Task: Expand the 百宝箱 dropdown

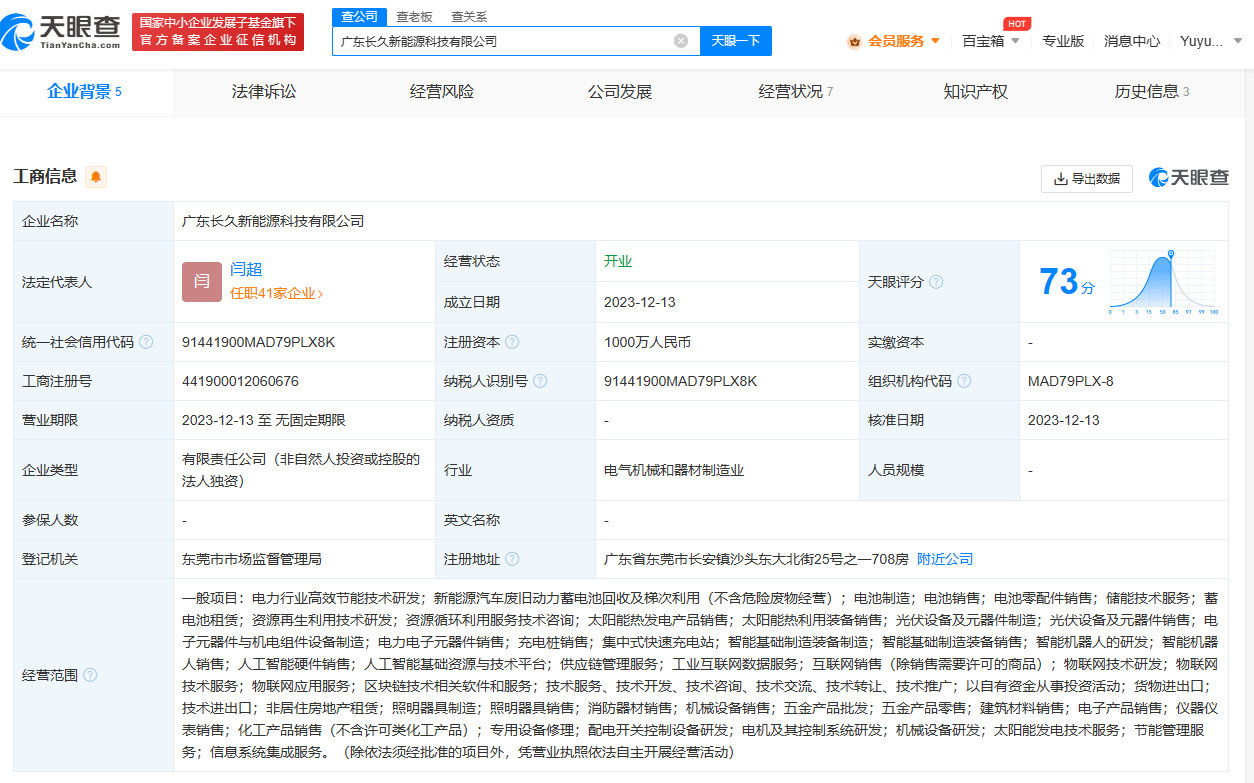Action: pos(990,41)
